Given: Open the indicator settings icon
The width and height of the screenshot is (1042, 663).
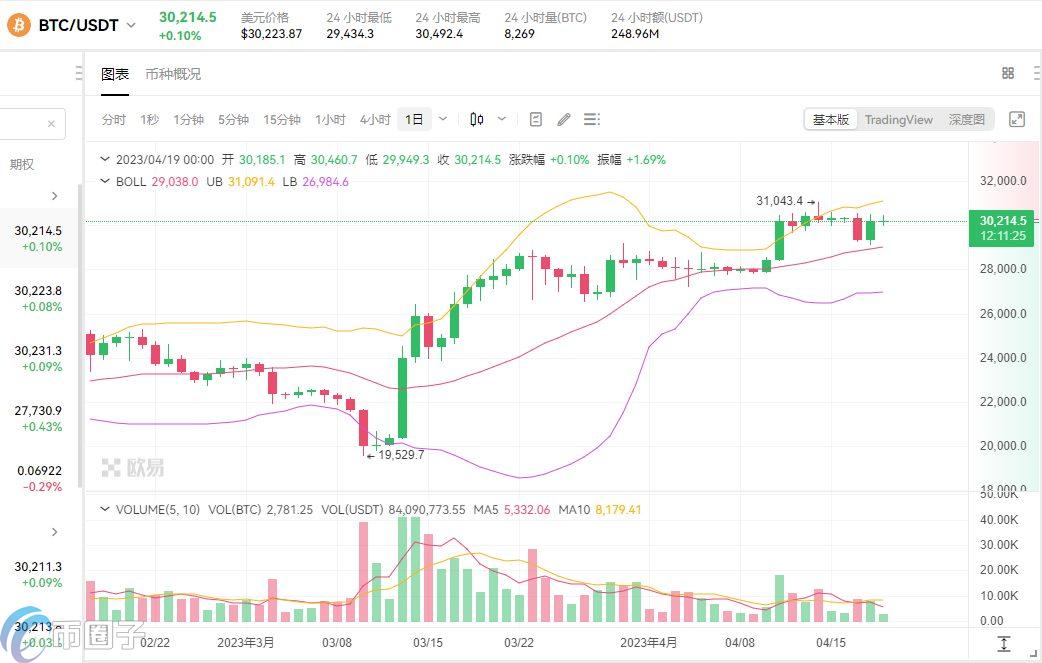Looking at the screenshot, I should (x=536, y=120).
